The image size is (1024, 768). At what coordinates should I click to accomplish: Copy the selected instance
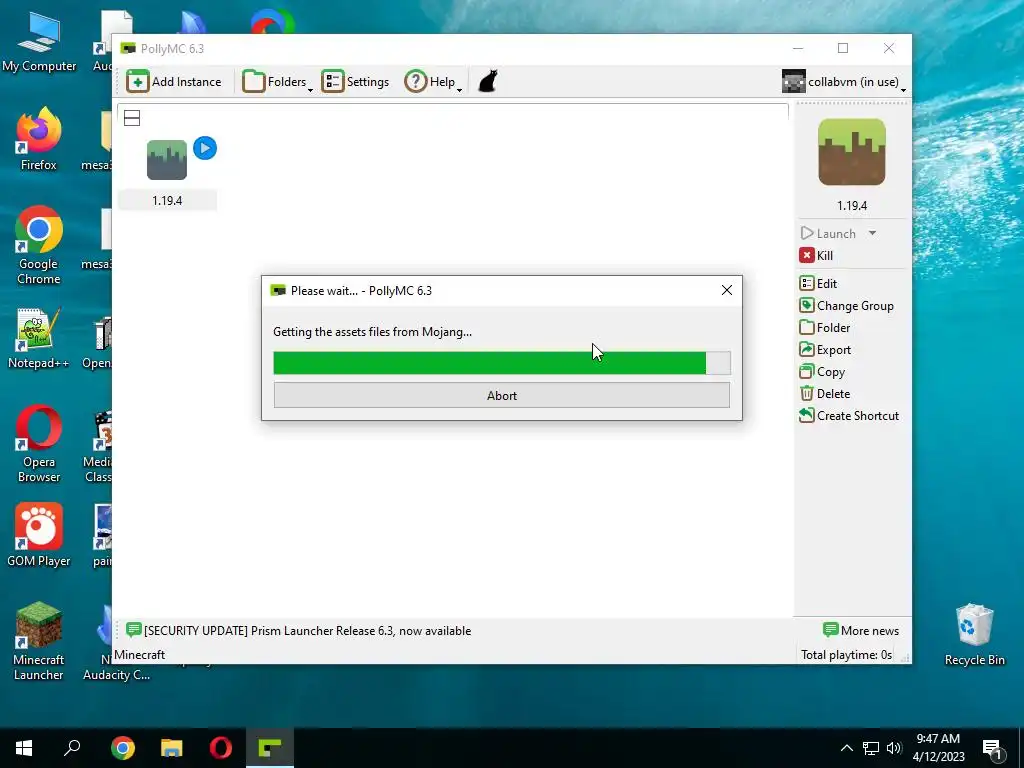[x=822, y=372]
